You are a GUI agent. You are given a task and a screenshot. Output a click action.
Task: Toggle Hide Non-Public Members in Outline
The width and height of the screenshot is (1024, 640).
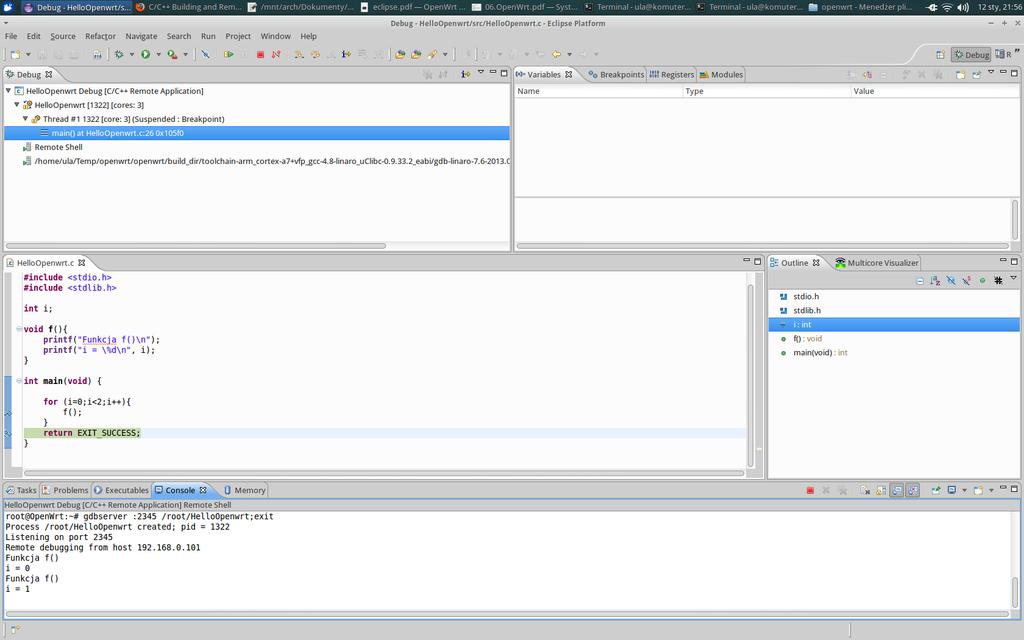982,281
